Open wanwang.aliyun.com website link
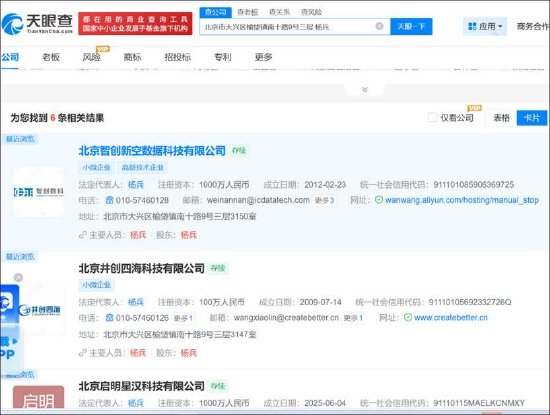This screenshot has width=550, height=415. [462, 200]
